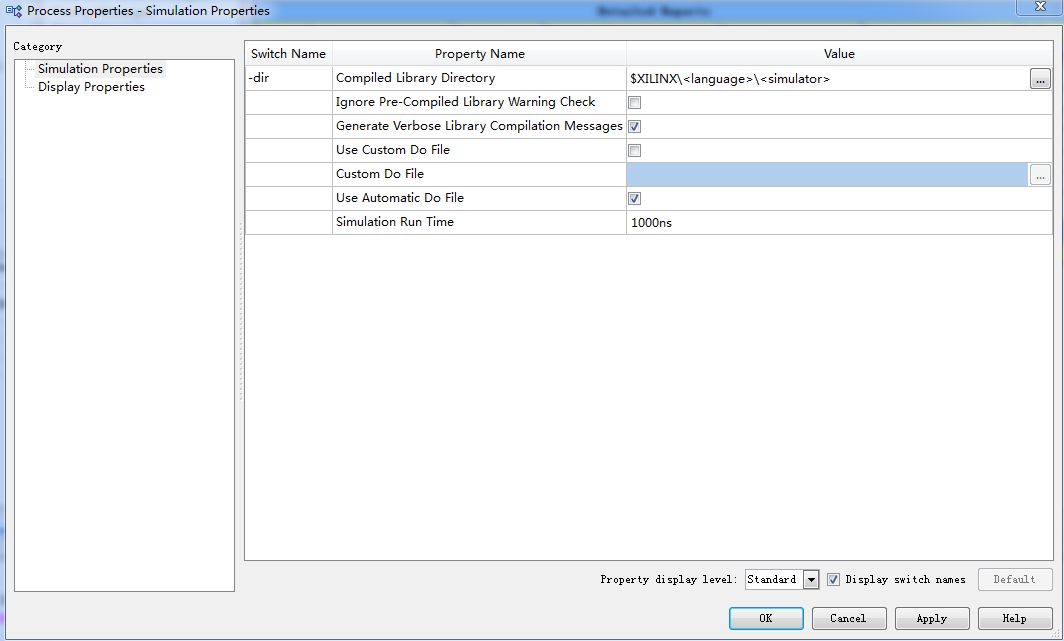Click the Switch Name column header
Screen dimensions: 1064x641
coord(288,54)
